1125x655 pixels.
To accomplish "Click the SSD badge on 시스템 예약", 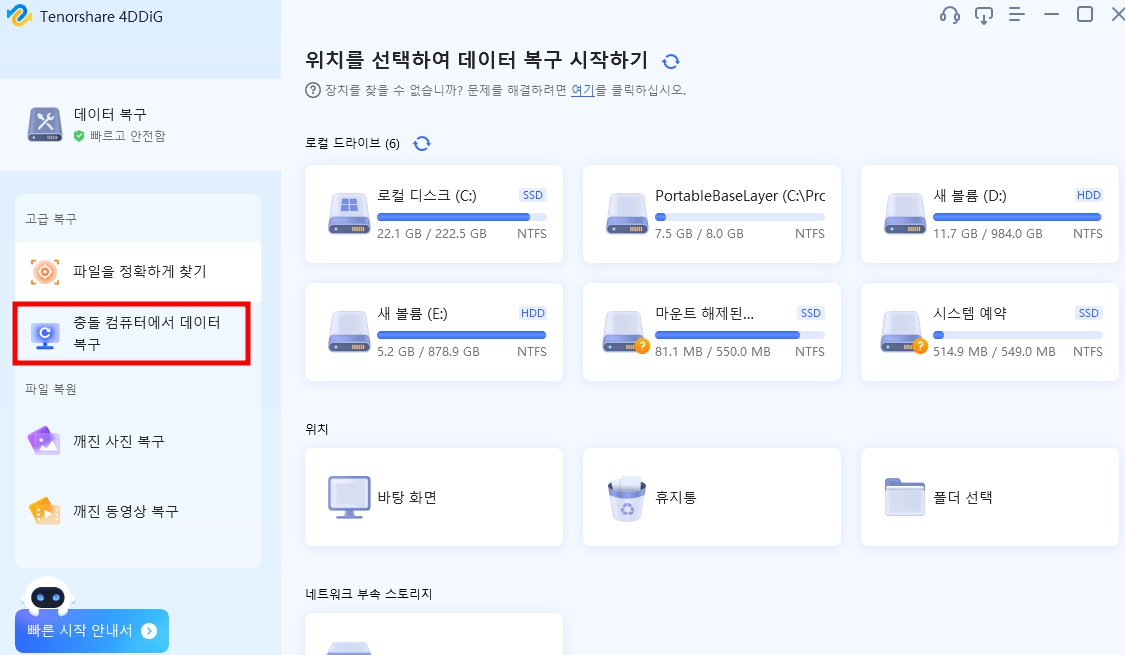I will pyautogui.click(x=1088, y=313).
